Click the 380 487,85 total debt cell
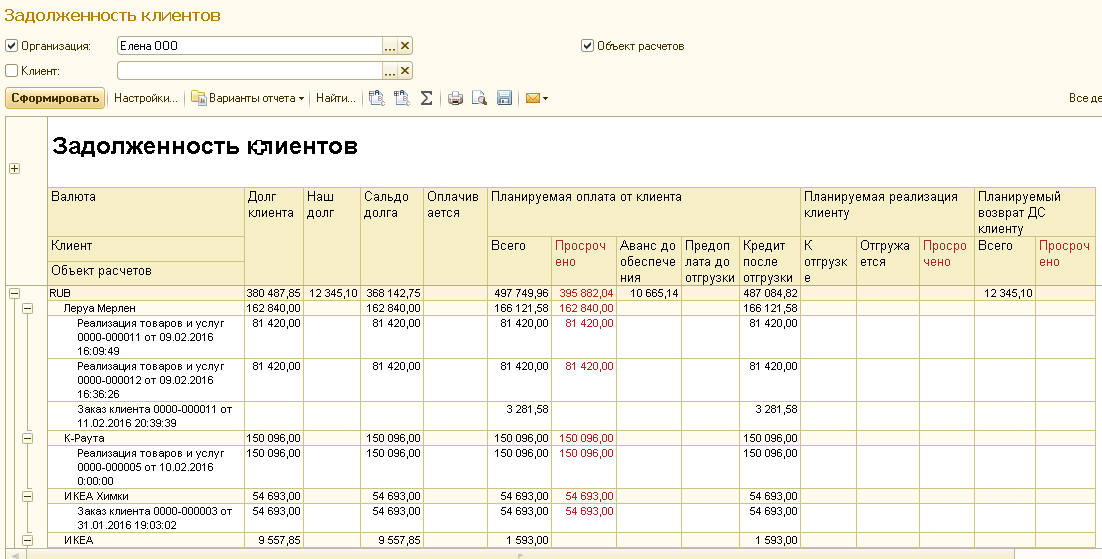The image size is (1102, 559). [x=274, y=293]
